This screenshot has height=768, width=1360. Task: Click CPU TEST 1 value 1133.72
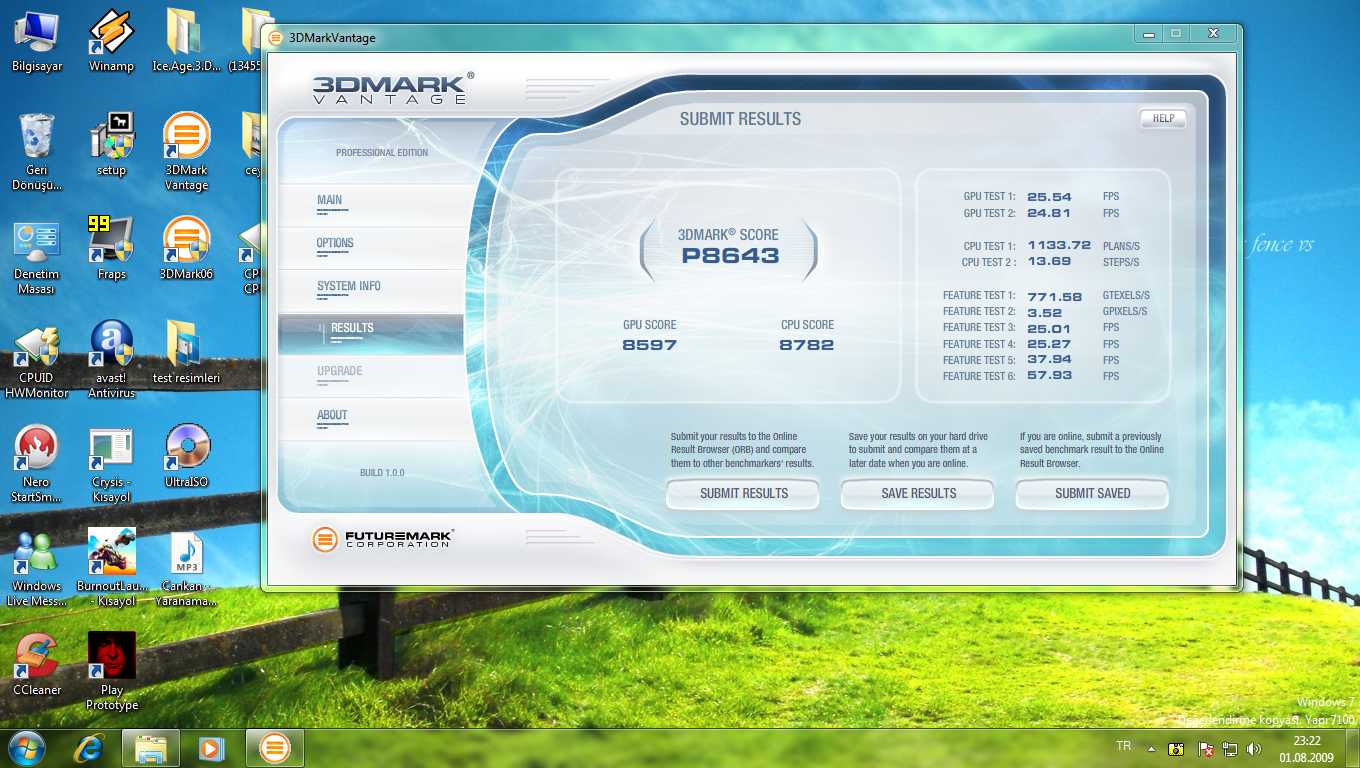pos(1059,246)
